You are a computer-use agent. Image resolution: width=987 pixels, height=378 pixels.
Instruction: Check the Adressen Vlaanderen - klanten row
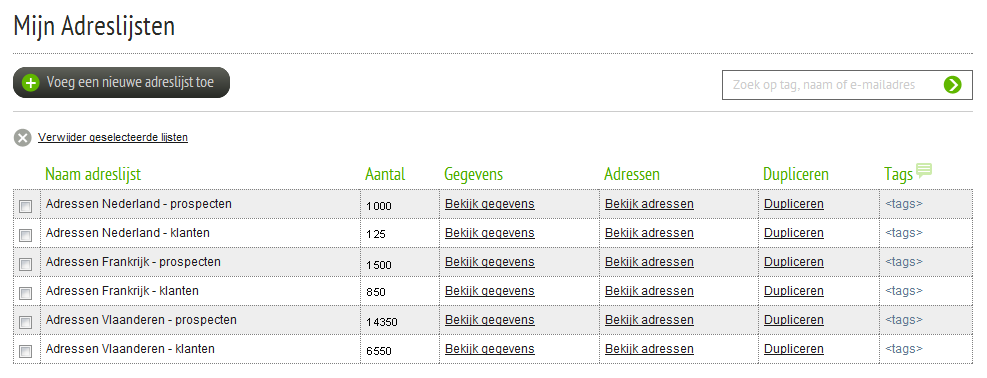(26, 351)
